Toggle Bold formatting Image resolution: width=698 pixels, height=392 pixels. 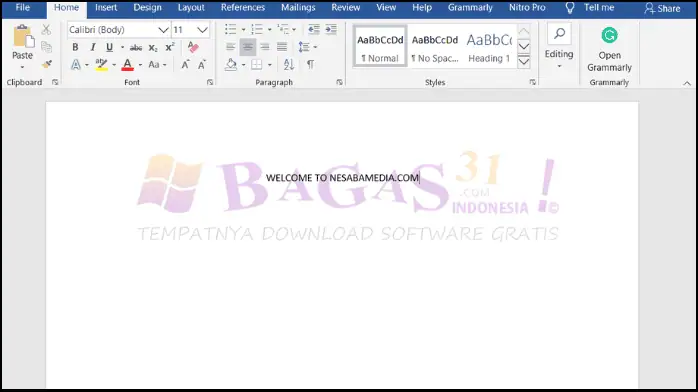(75, 47)
